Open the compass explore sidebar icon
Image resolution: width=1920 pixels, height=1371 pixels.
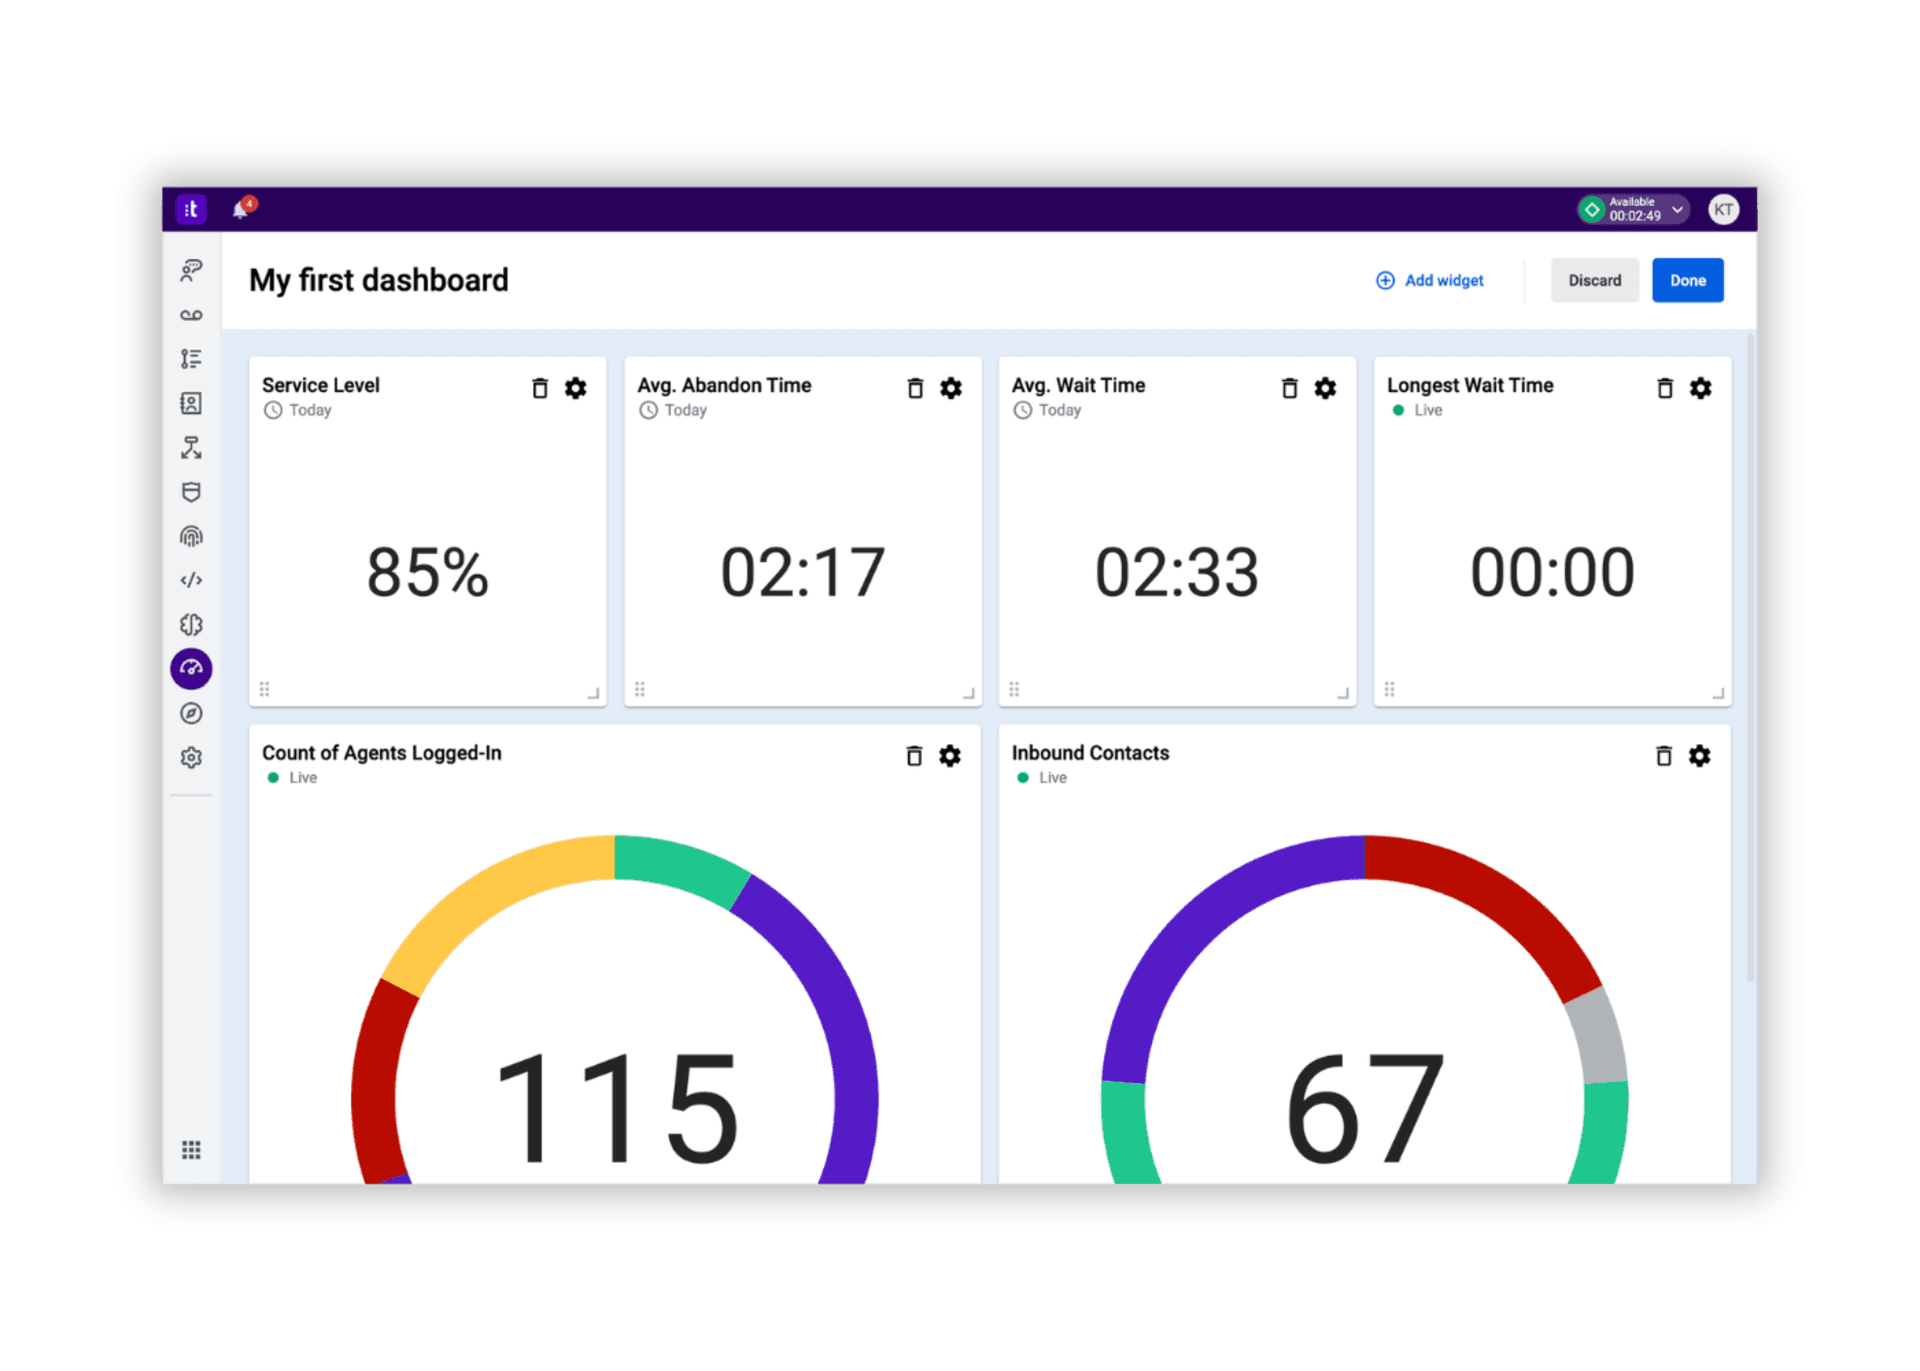click(190, 713)
